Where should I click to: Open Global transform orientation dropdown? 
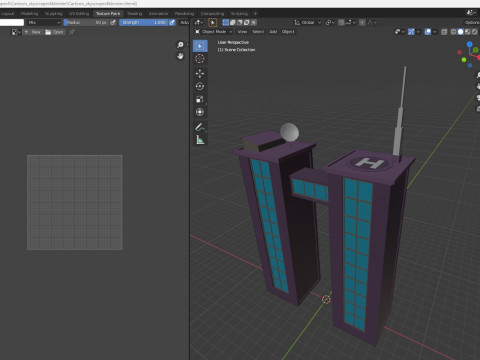(x=308, y=22)
